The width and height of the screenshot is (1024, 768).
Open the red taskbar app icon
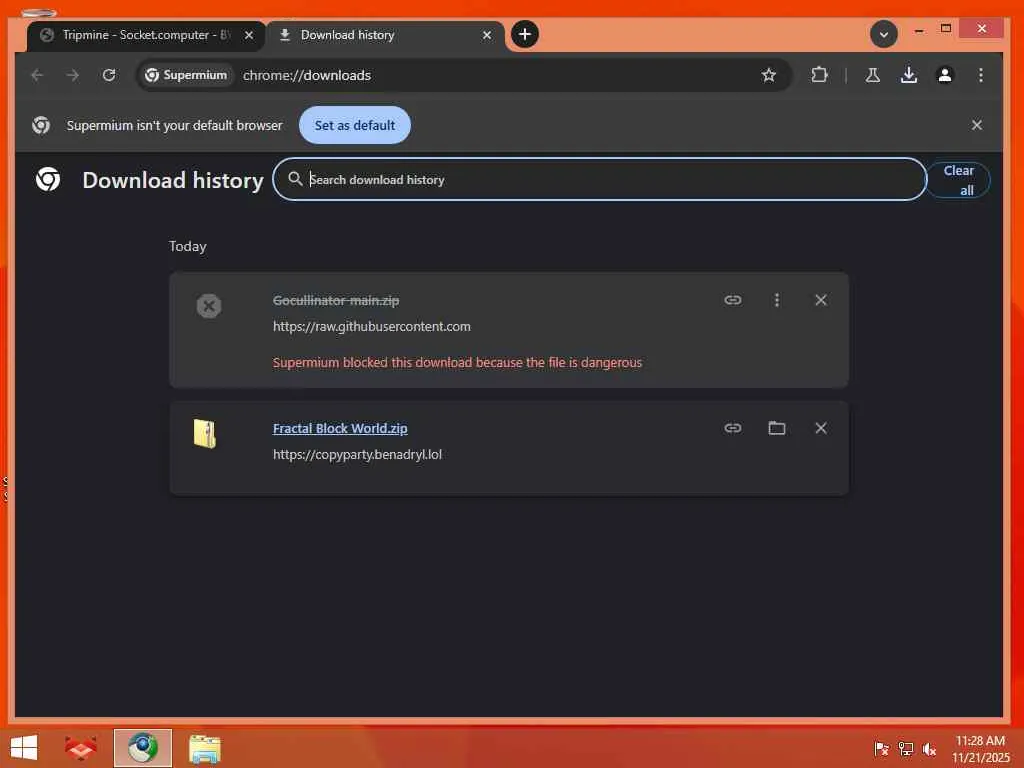click(x=80, y=748)
